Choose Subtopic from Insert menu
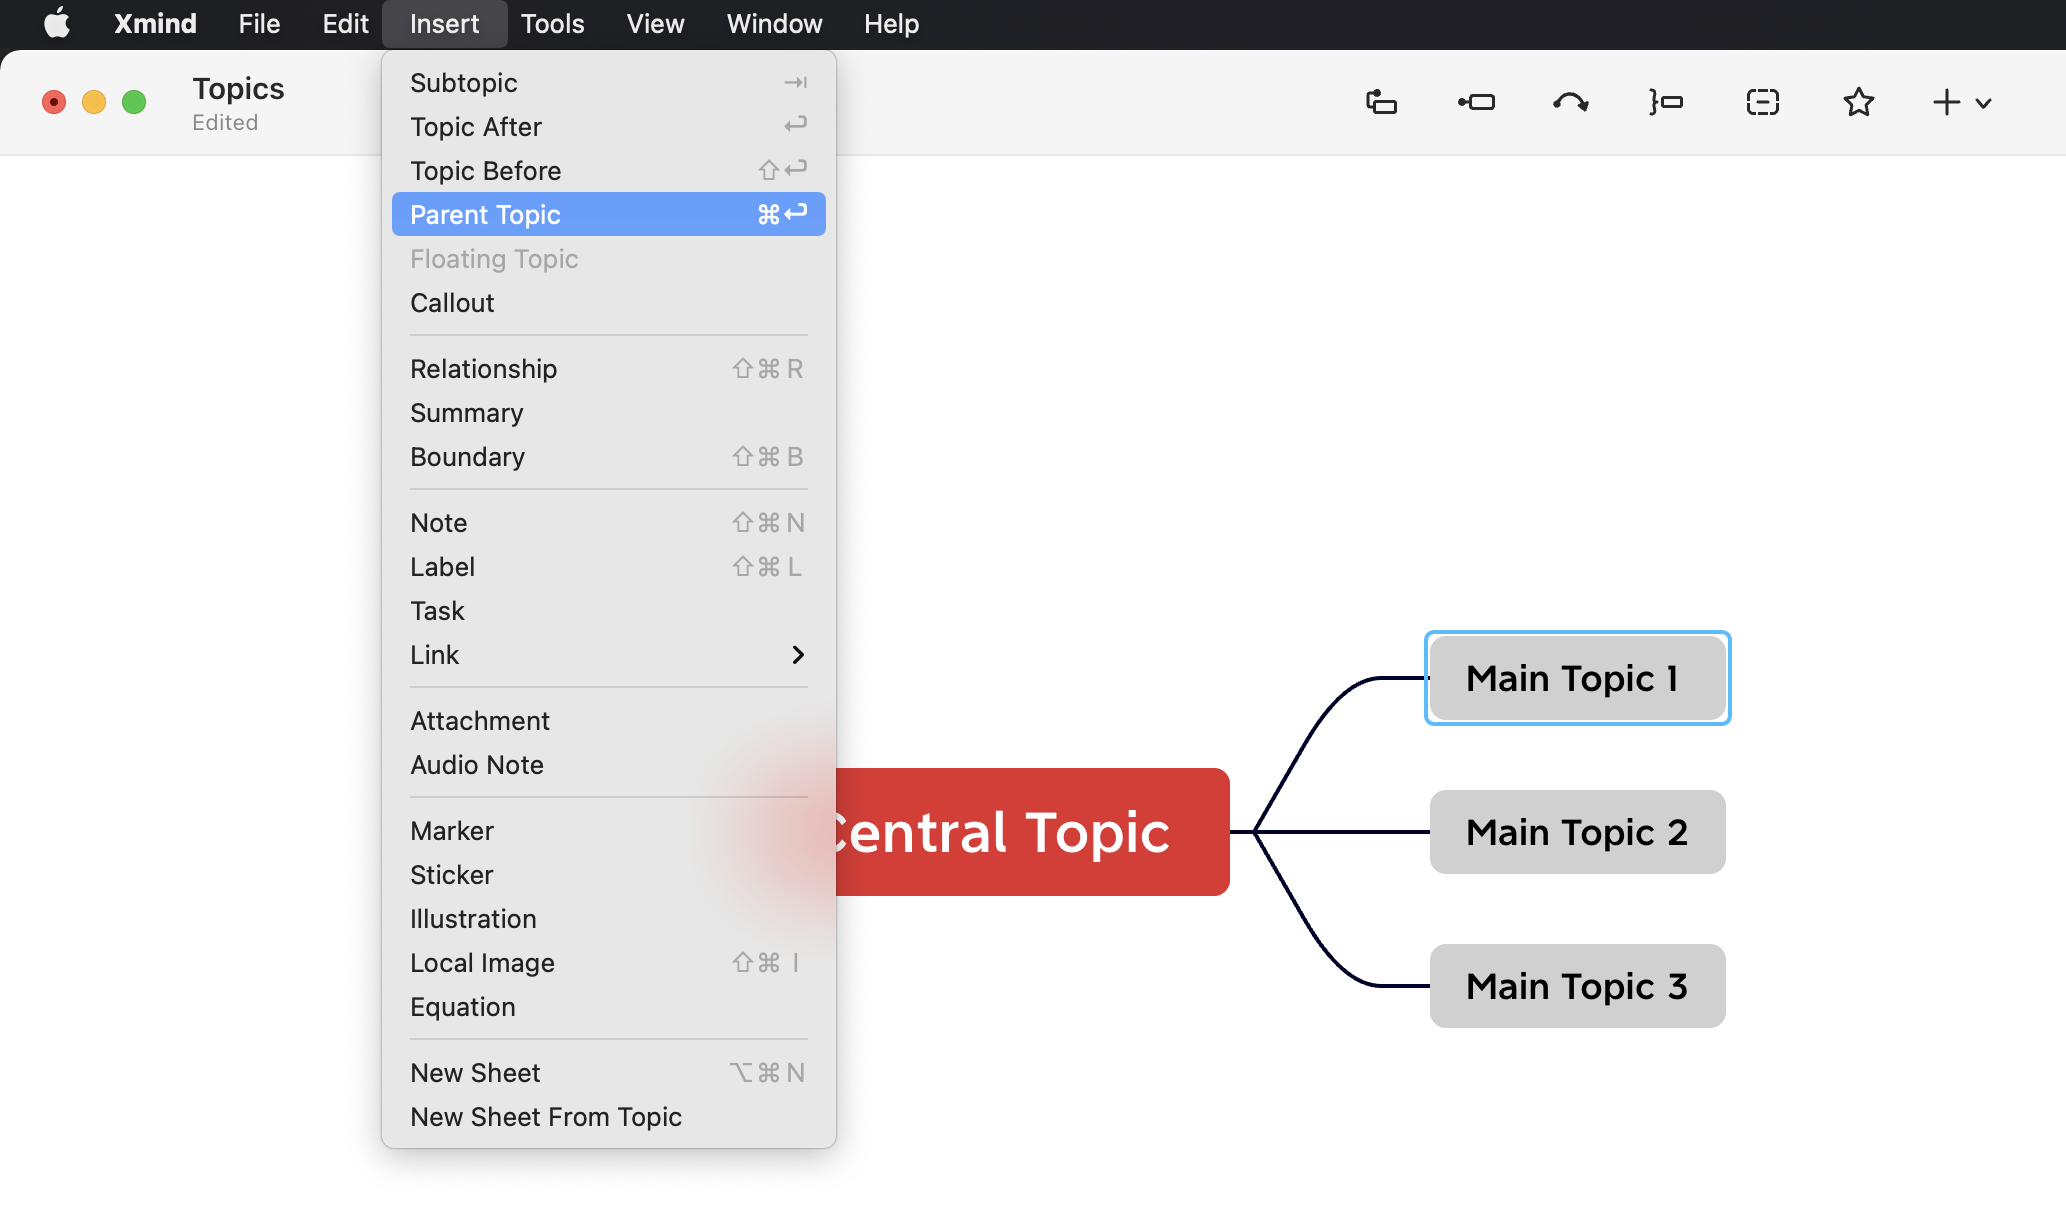This screenshot has height=1230, width=2066. (608, 83)
